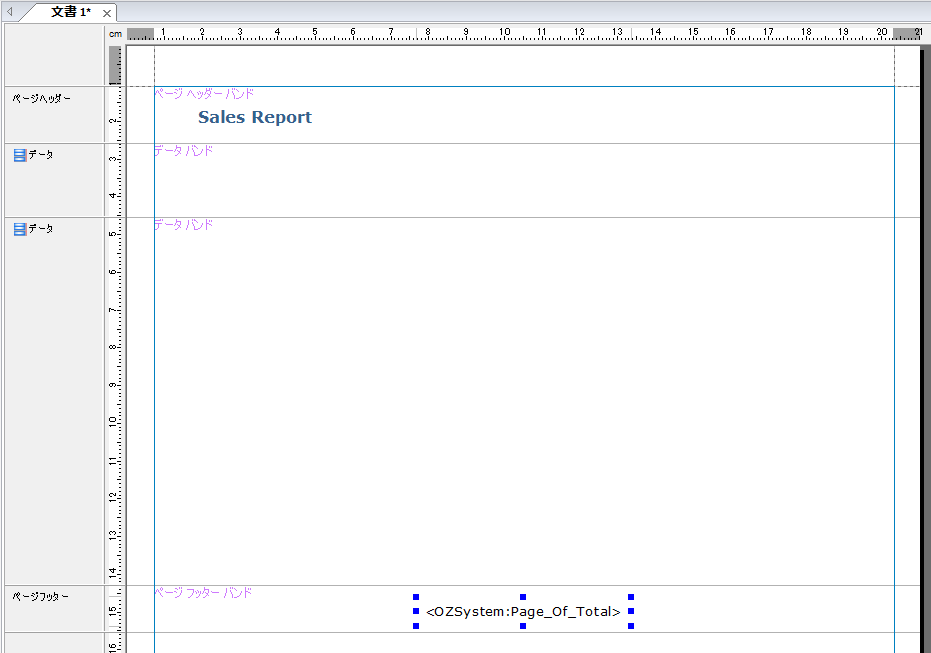Click the 10 mark on horizontal ruler
The image size is (931, 653).
click(504, 33)
